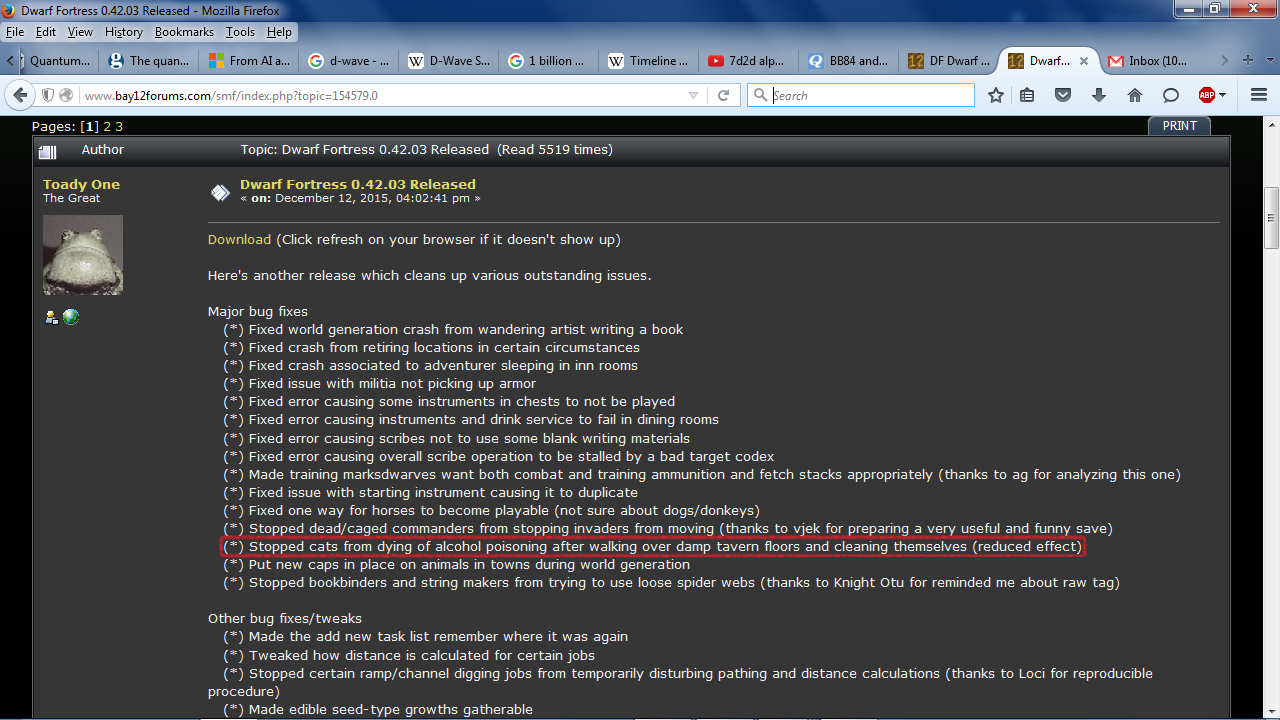View Toady One's profile icon
The image size is (1280, 720).
pos(51,317)
